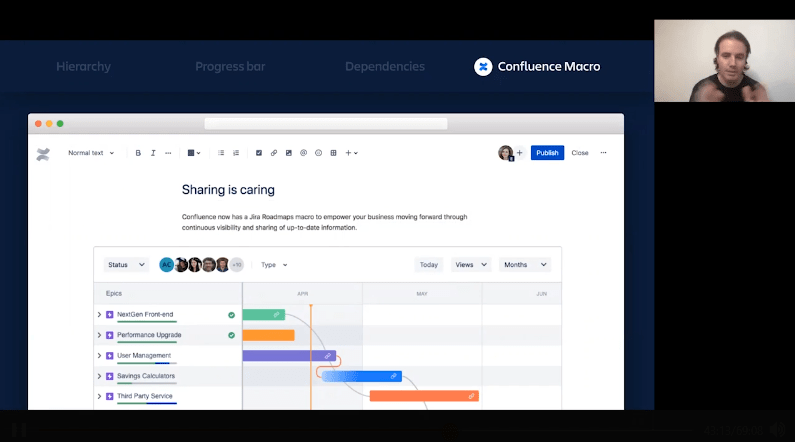Jump to the Today button on roadmap
Screen dimensions: 795x442
(x=429, y=265)
